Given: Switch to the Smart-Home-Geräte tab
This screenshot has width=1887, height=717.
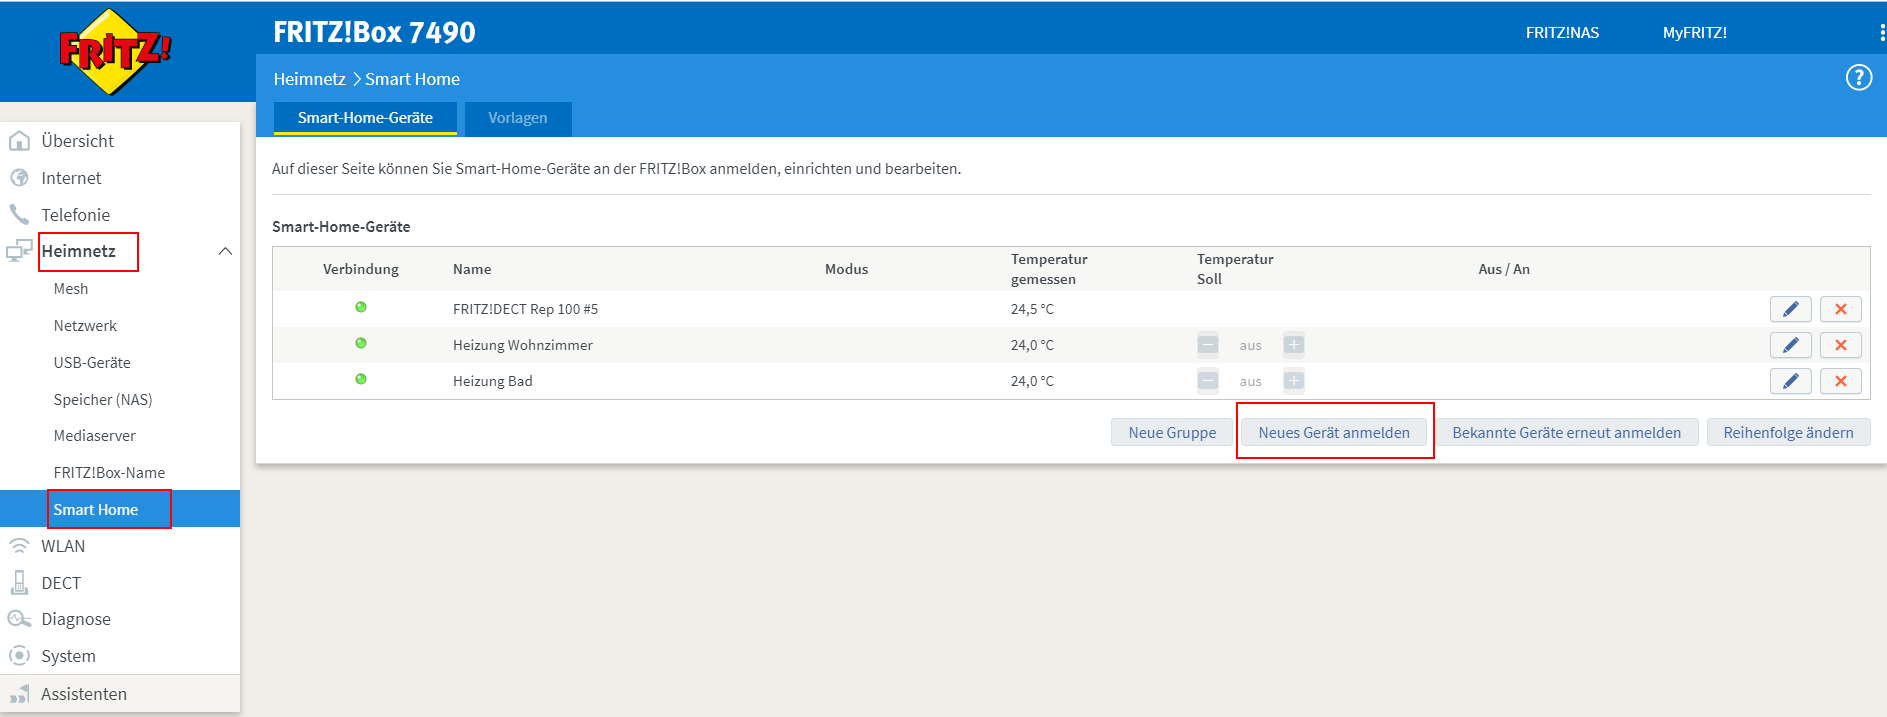Looking at the screenshot, I should click(x=365, y=118).
